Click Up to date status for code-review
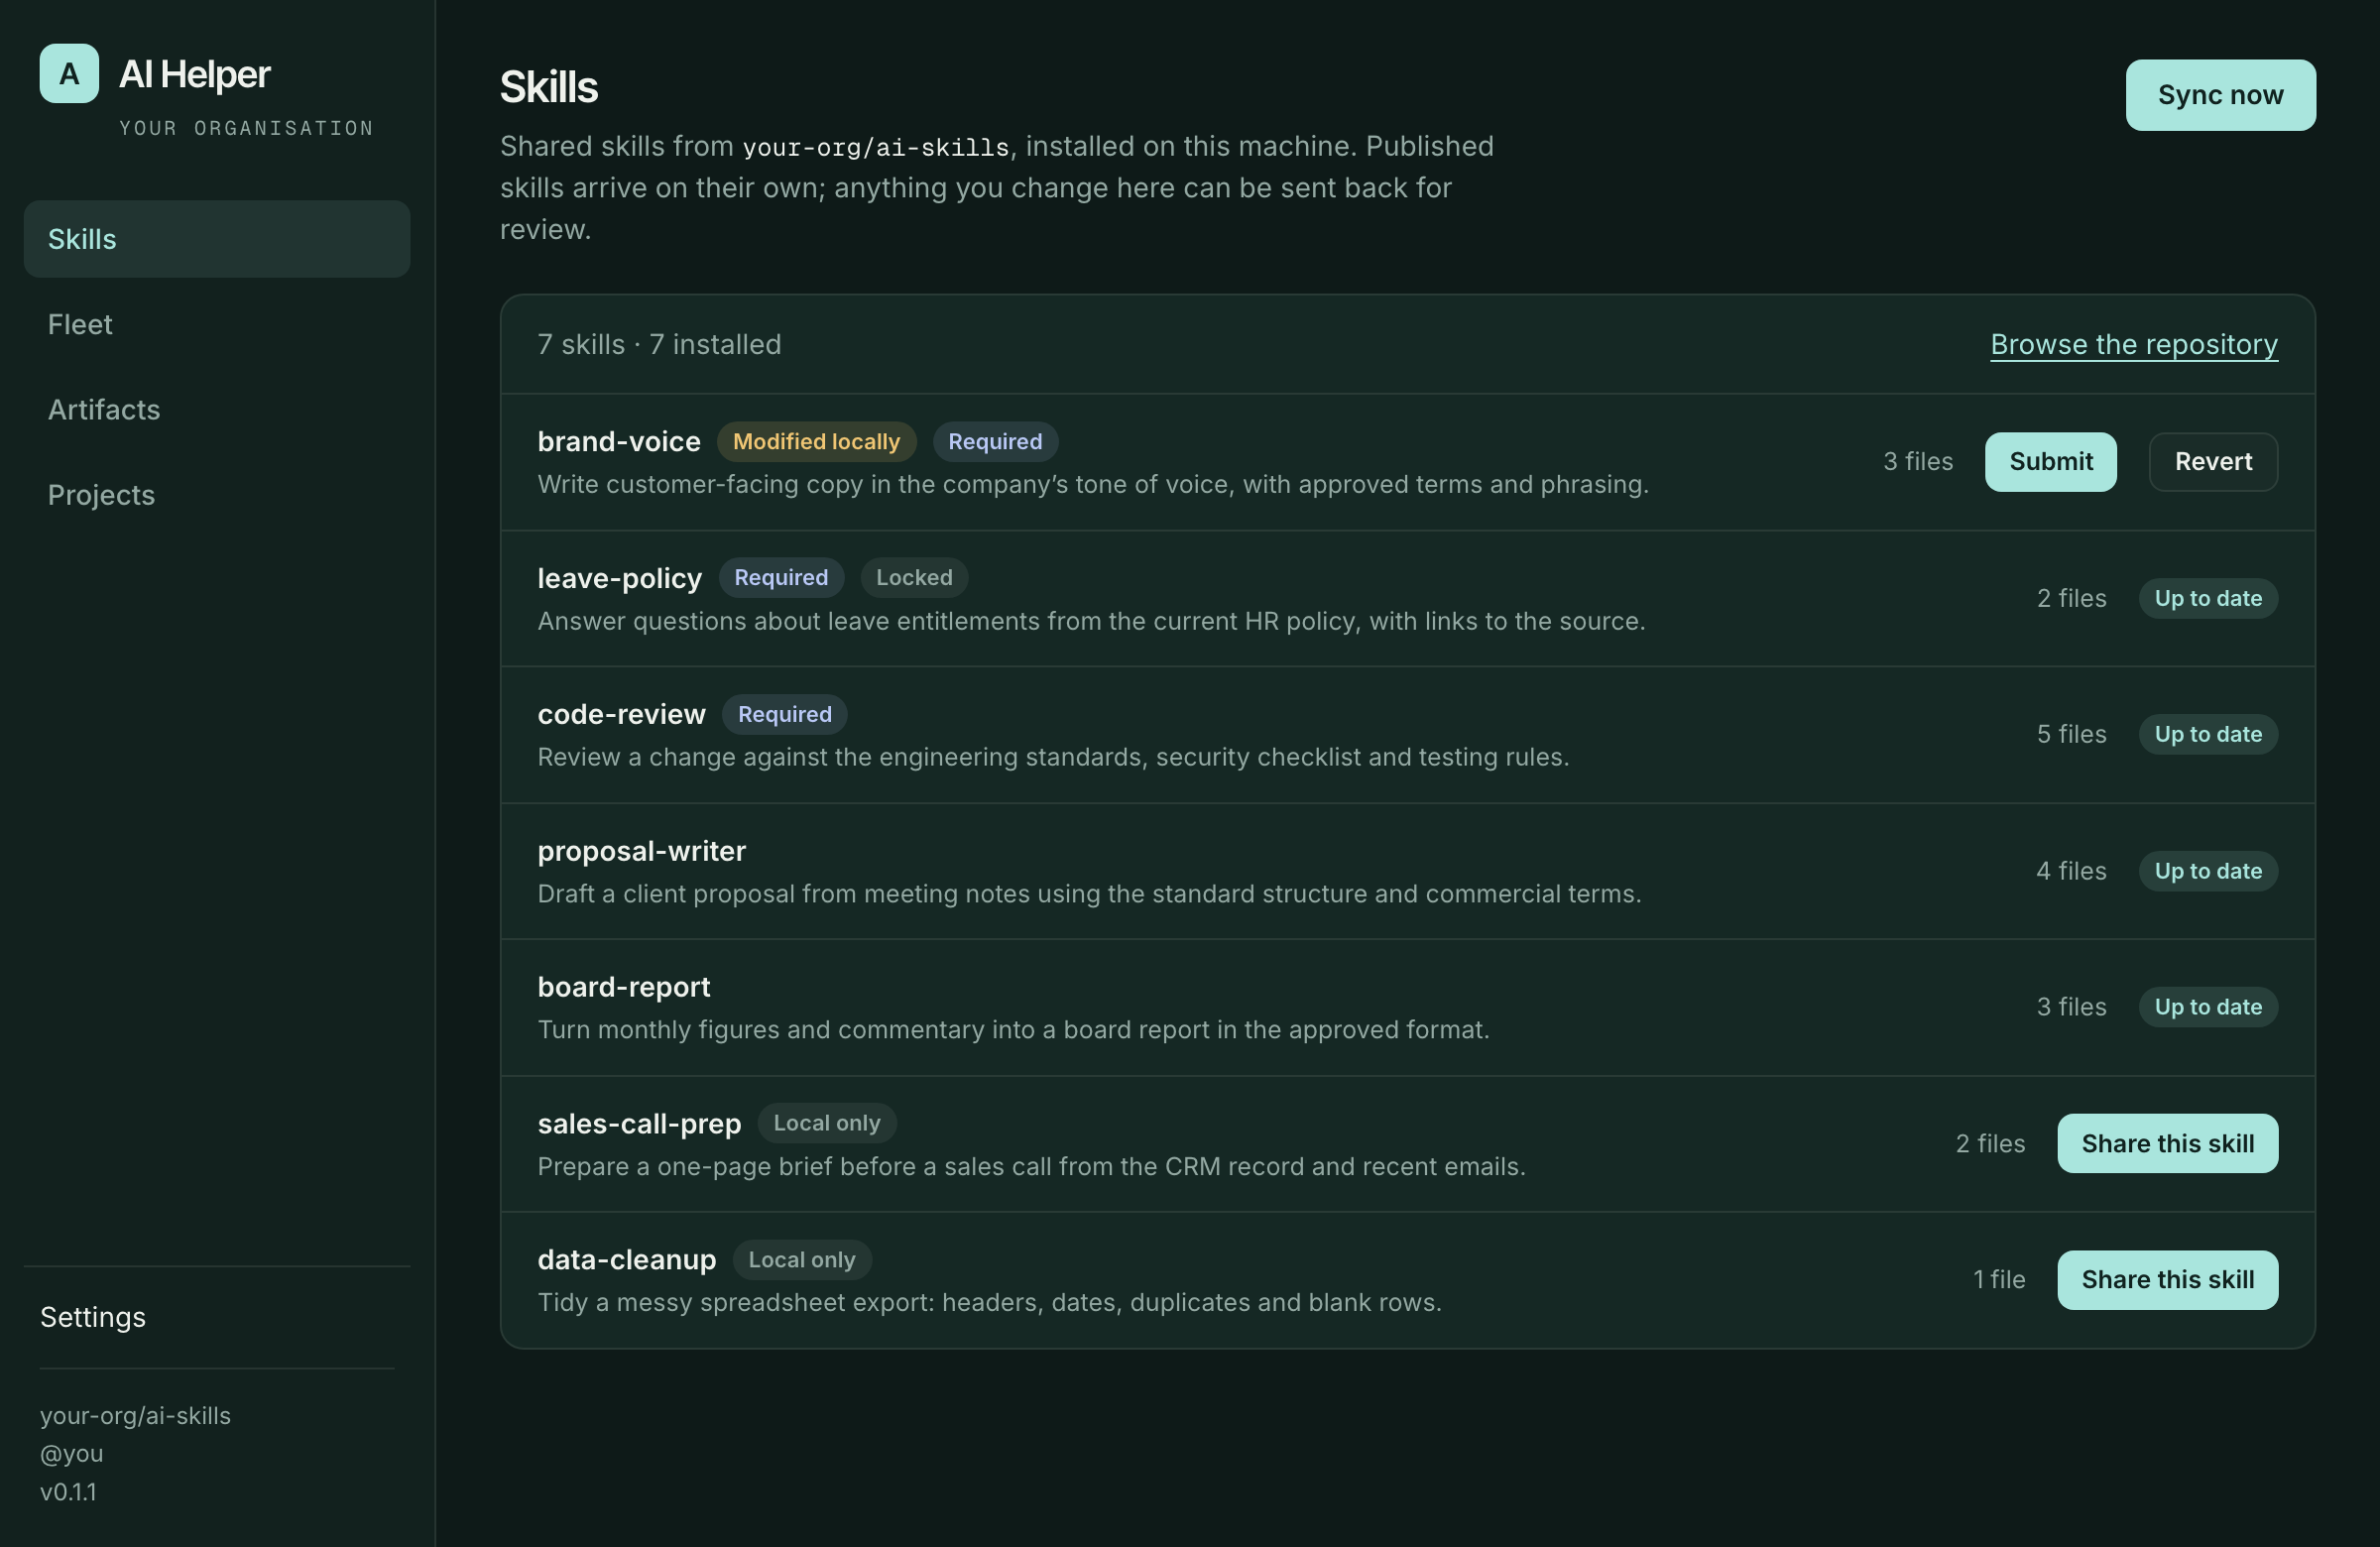2380x1547 pixels. [x=2208, y=734]
